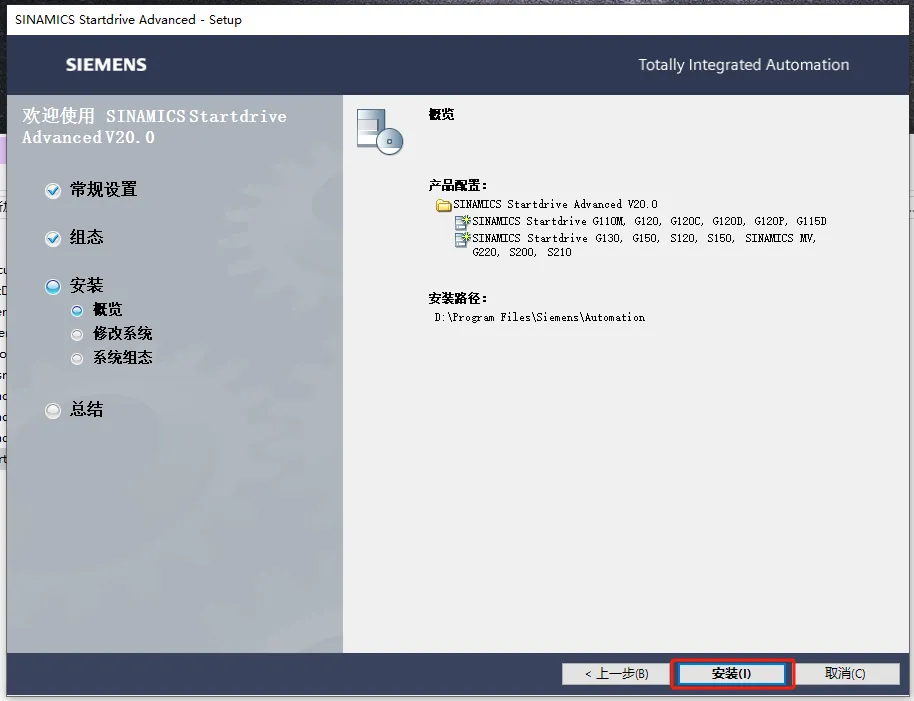Open the 系统组态 sub-step label

point(122,357)
